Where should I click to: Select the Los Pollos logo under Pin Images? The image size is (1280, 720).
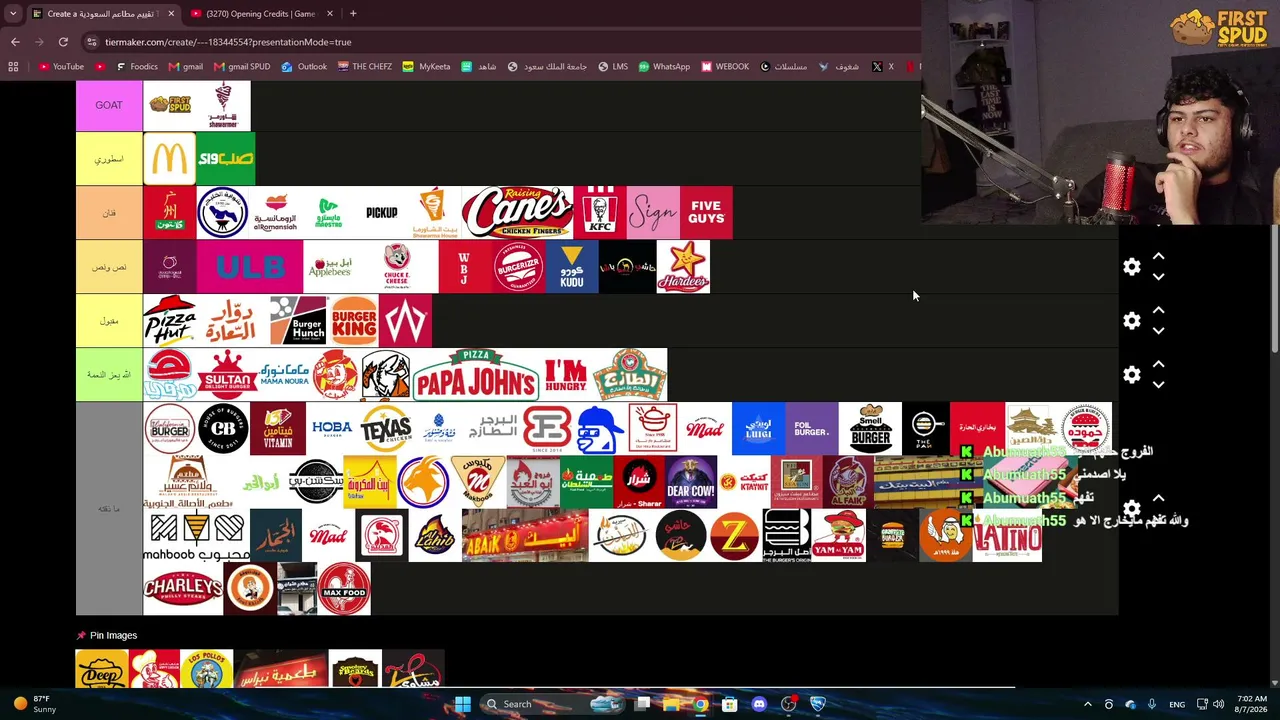click(x=206, y=669)
